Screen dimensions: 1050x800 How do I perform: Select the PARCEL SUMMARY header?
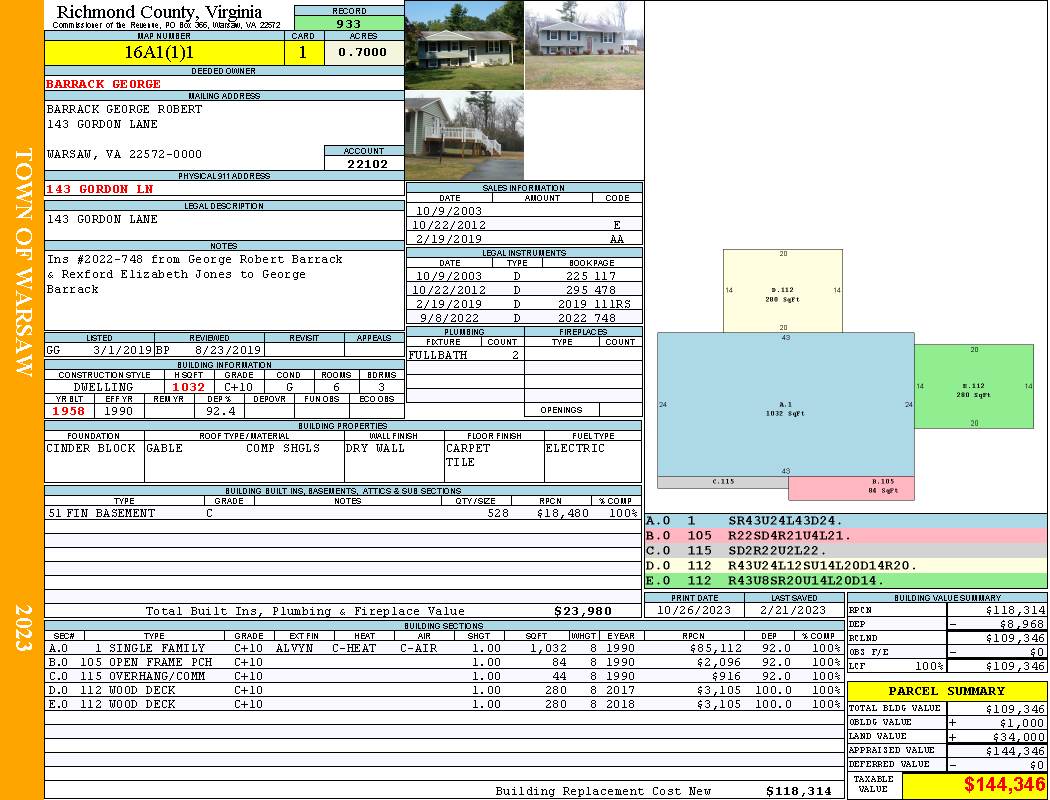[947, 691]
